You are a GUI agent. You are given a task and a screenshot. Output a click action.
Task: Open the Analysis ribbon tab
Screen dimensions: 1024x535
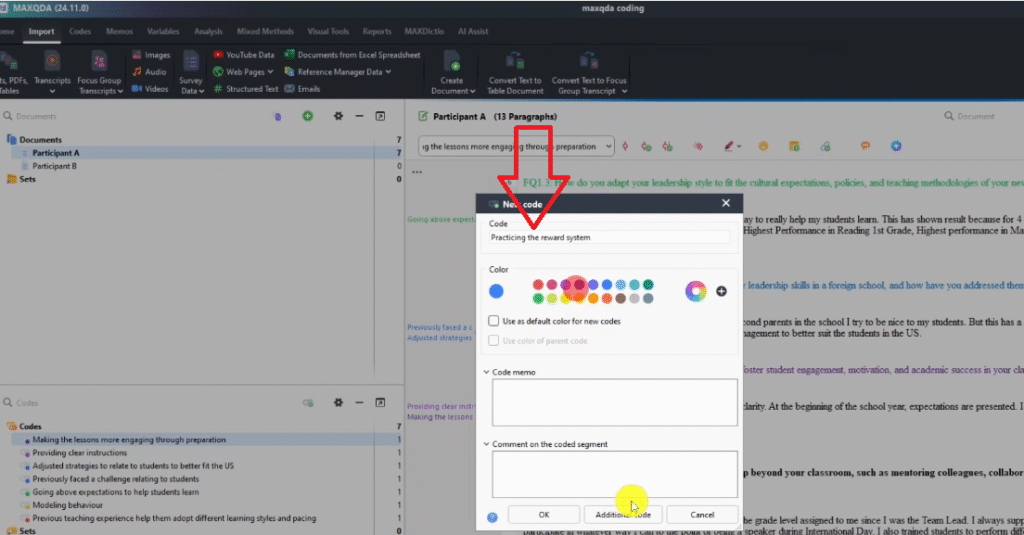coord(208,32)
